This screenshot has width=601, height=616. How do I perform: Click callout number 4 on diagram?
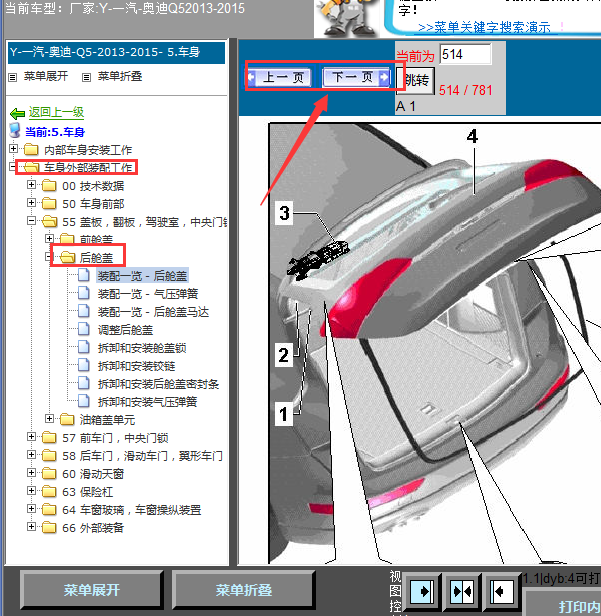[x=472, y=137]
